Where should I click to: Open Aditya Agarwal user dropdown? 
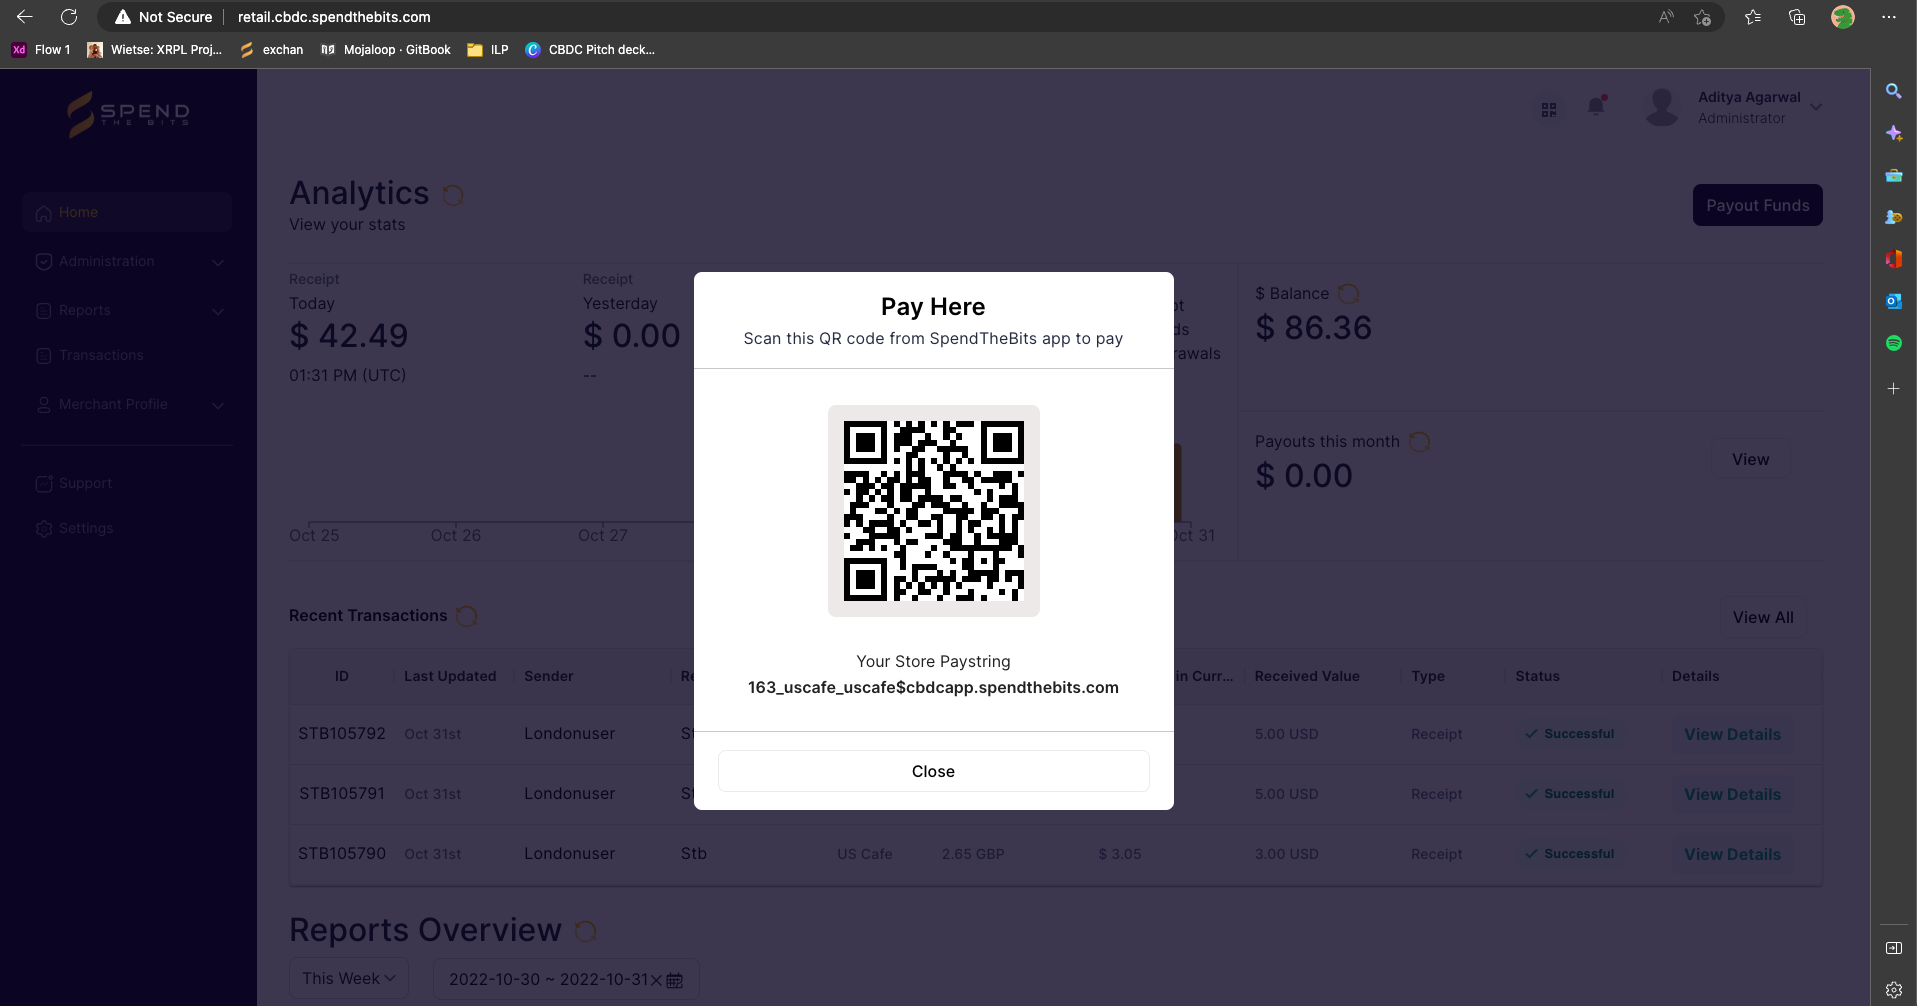tap(1735, 107)
